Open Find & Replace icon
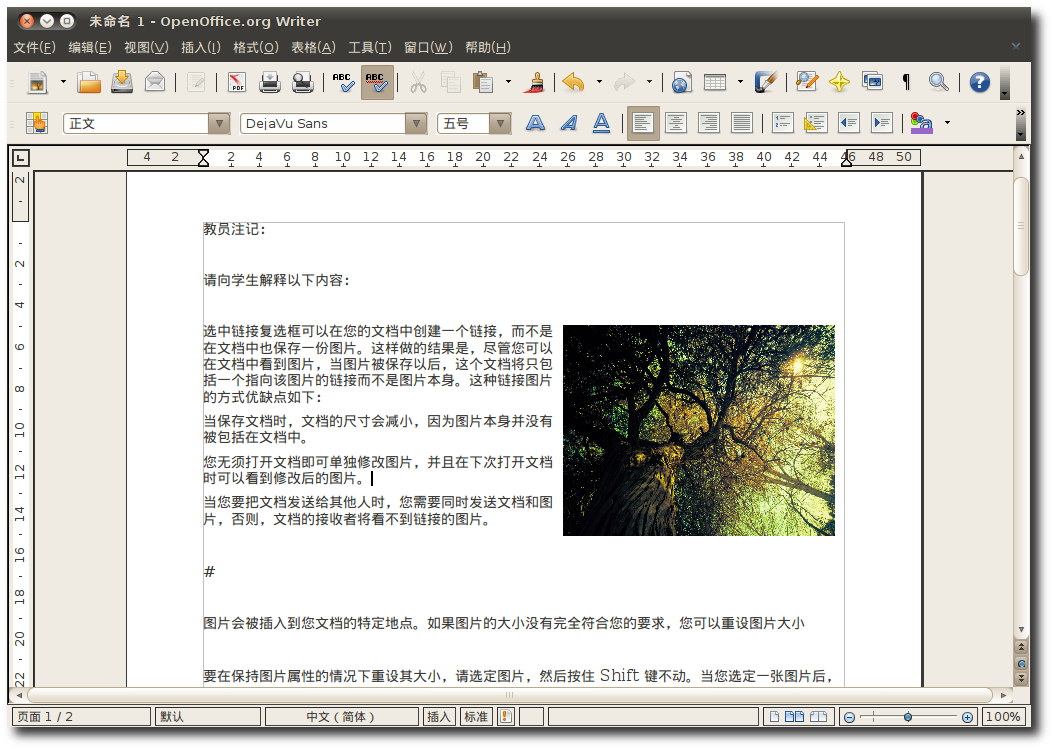 coord(807,83)
